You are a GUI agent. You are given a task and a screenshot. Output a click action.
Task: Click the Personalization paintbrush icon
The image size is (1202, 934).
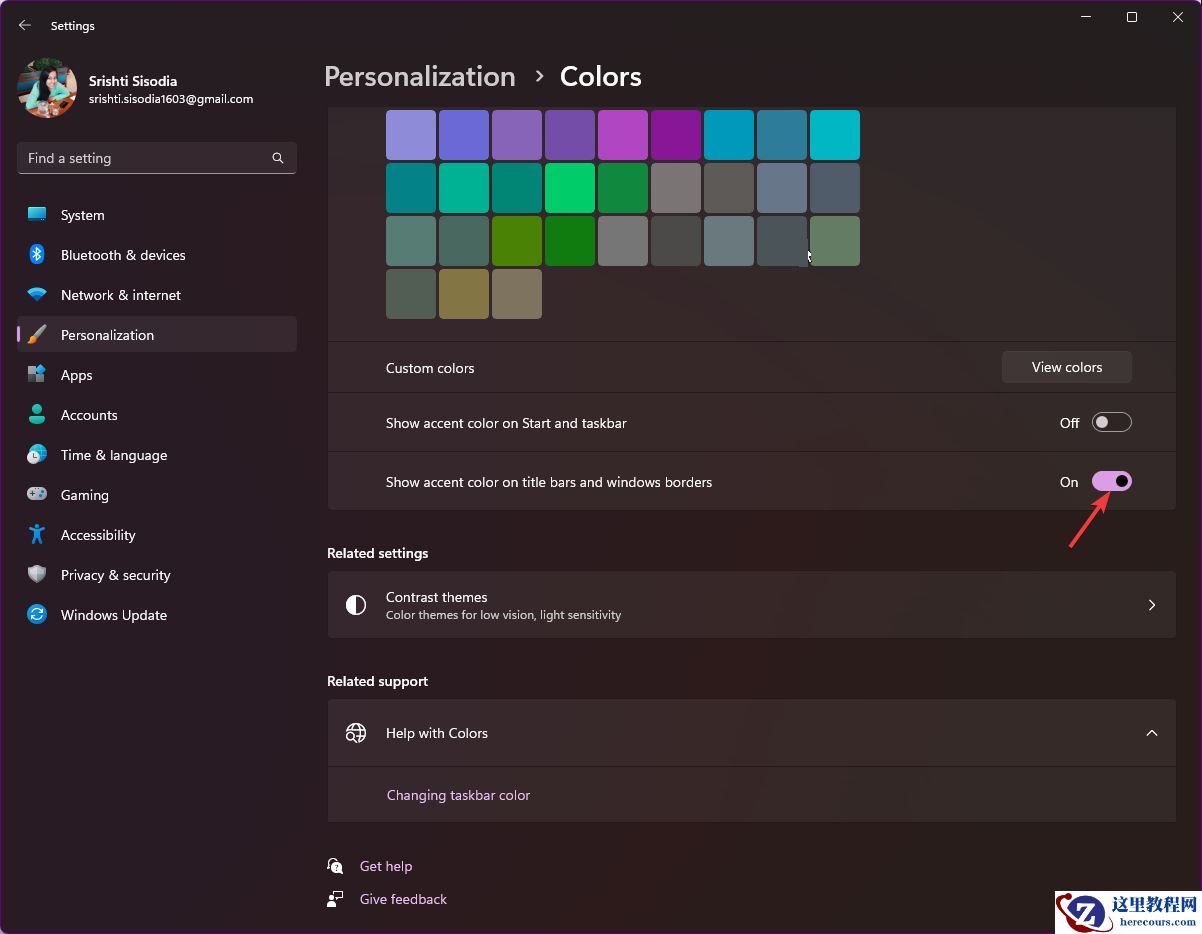click(37, 335)
